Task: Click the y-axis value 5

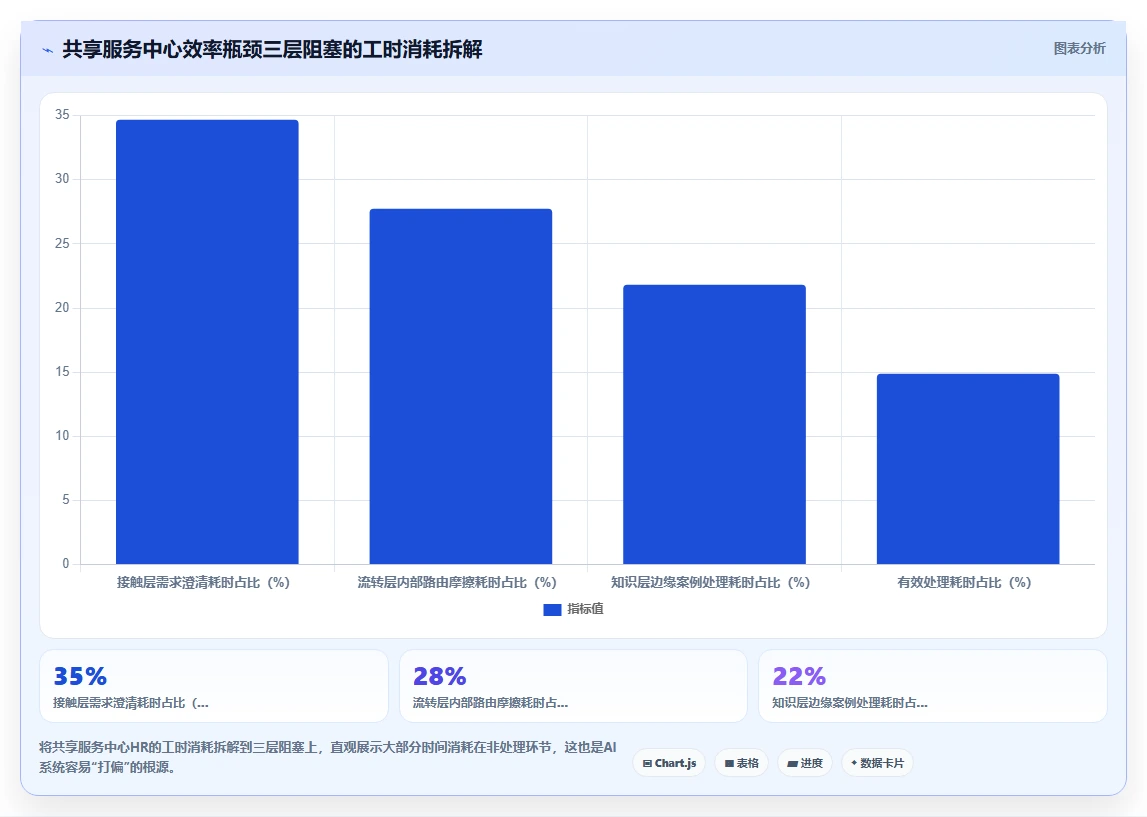Action: point(66,500)
